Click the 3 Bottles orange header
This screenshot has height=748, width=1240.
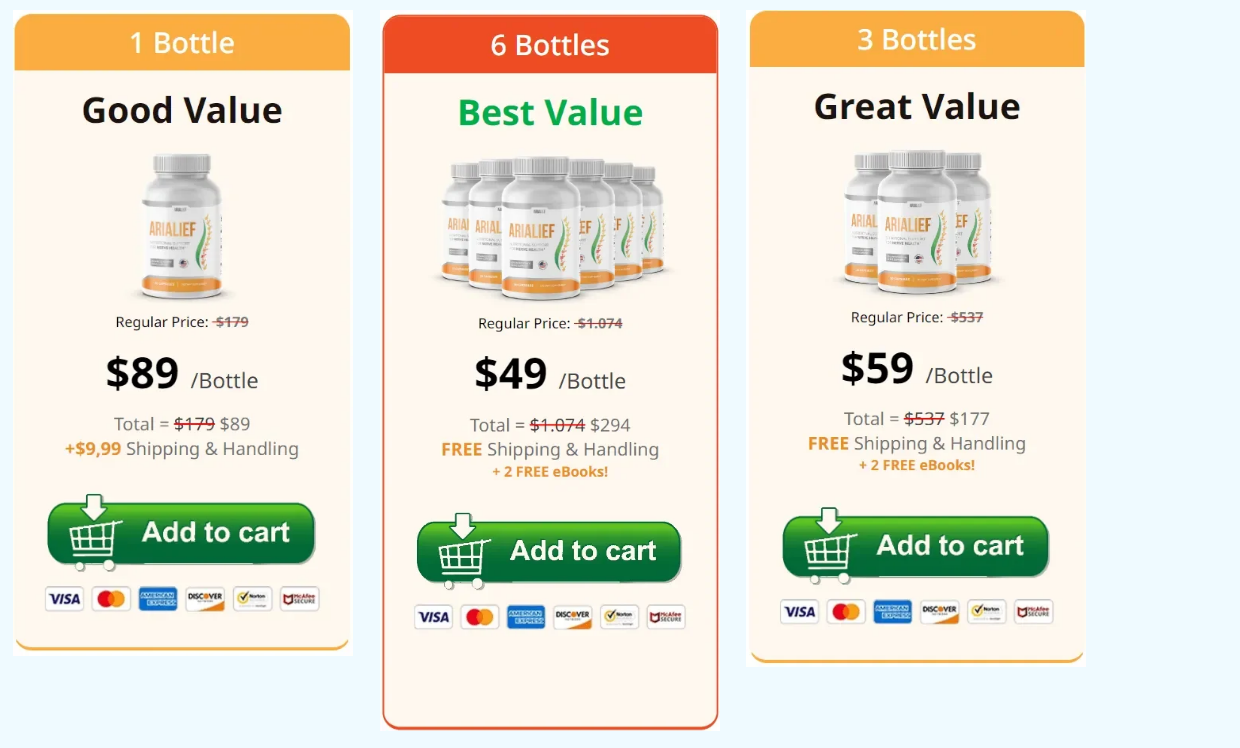pos(917,40)
